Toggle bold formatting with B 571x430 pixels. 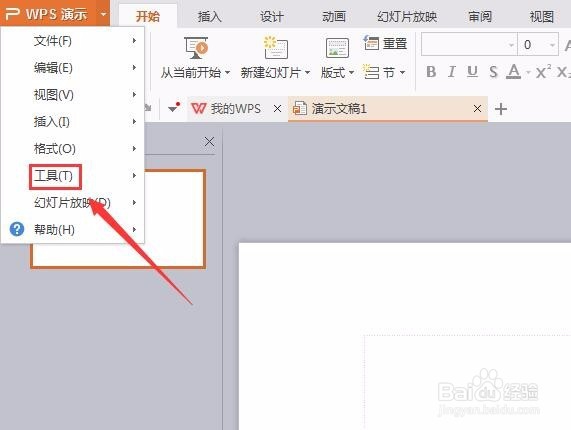431,72
